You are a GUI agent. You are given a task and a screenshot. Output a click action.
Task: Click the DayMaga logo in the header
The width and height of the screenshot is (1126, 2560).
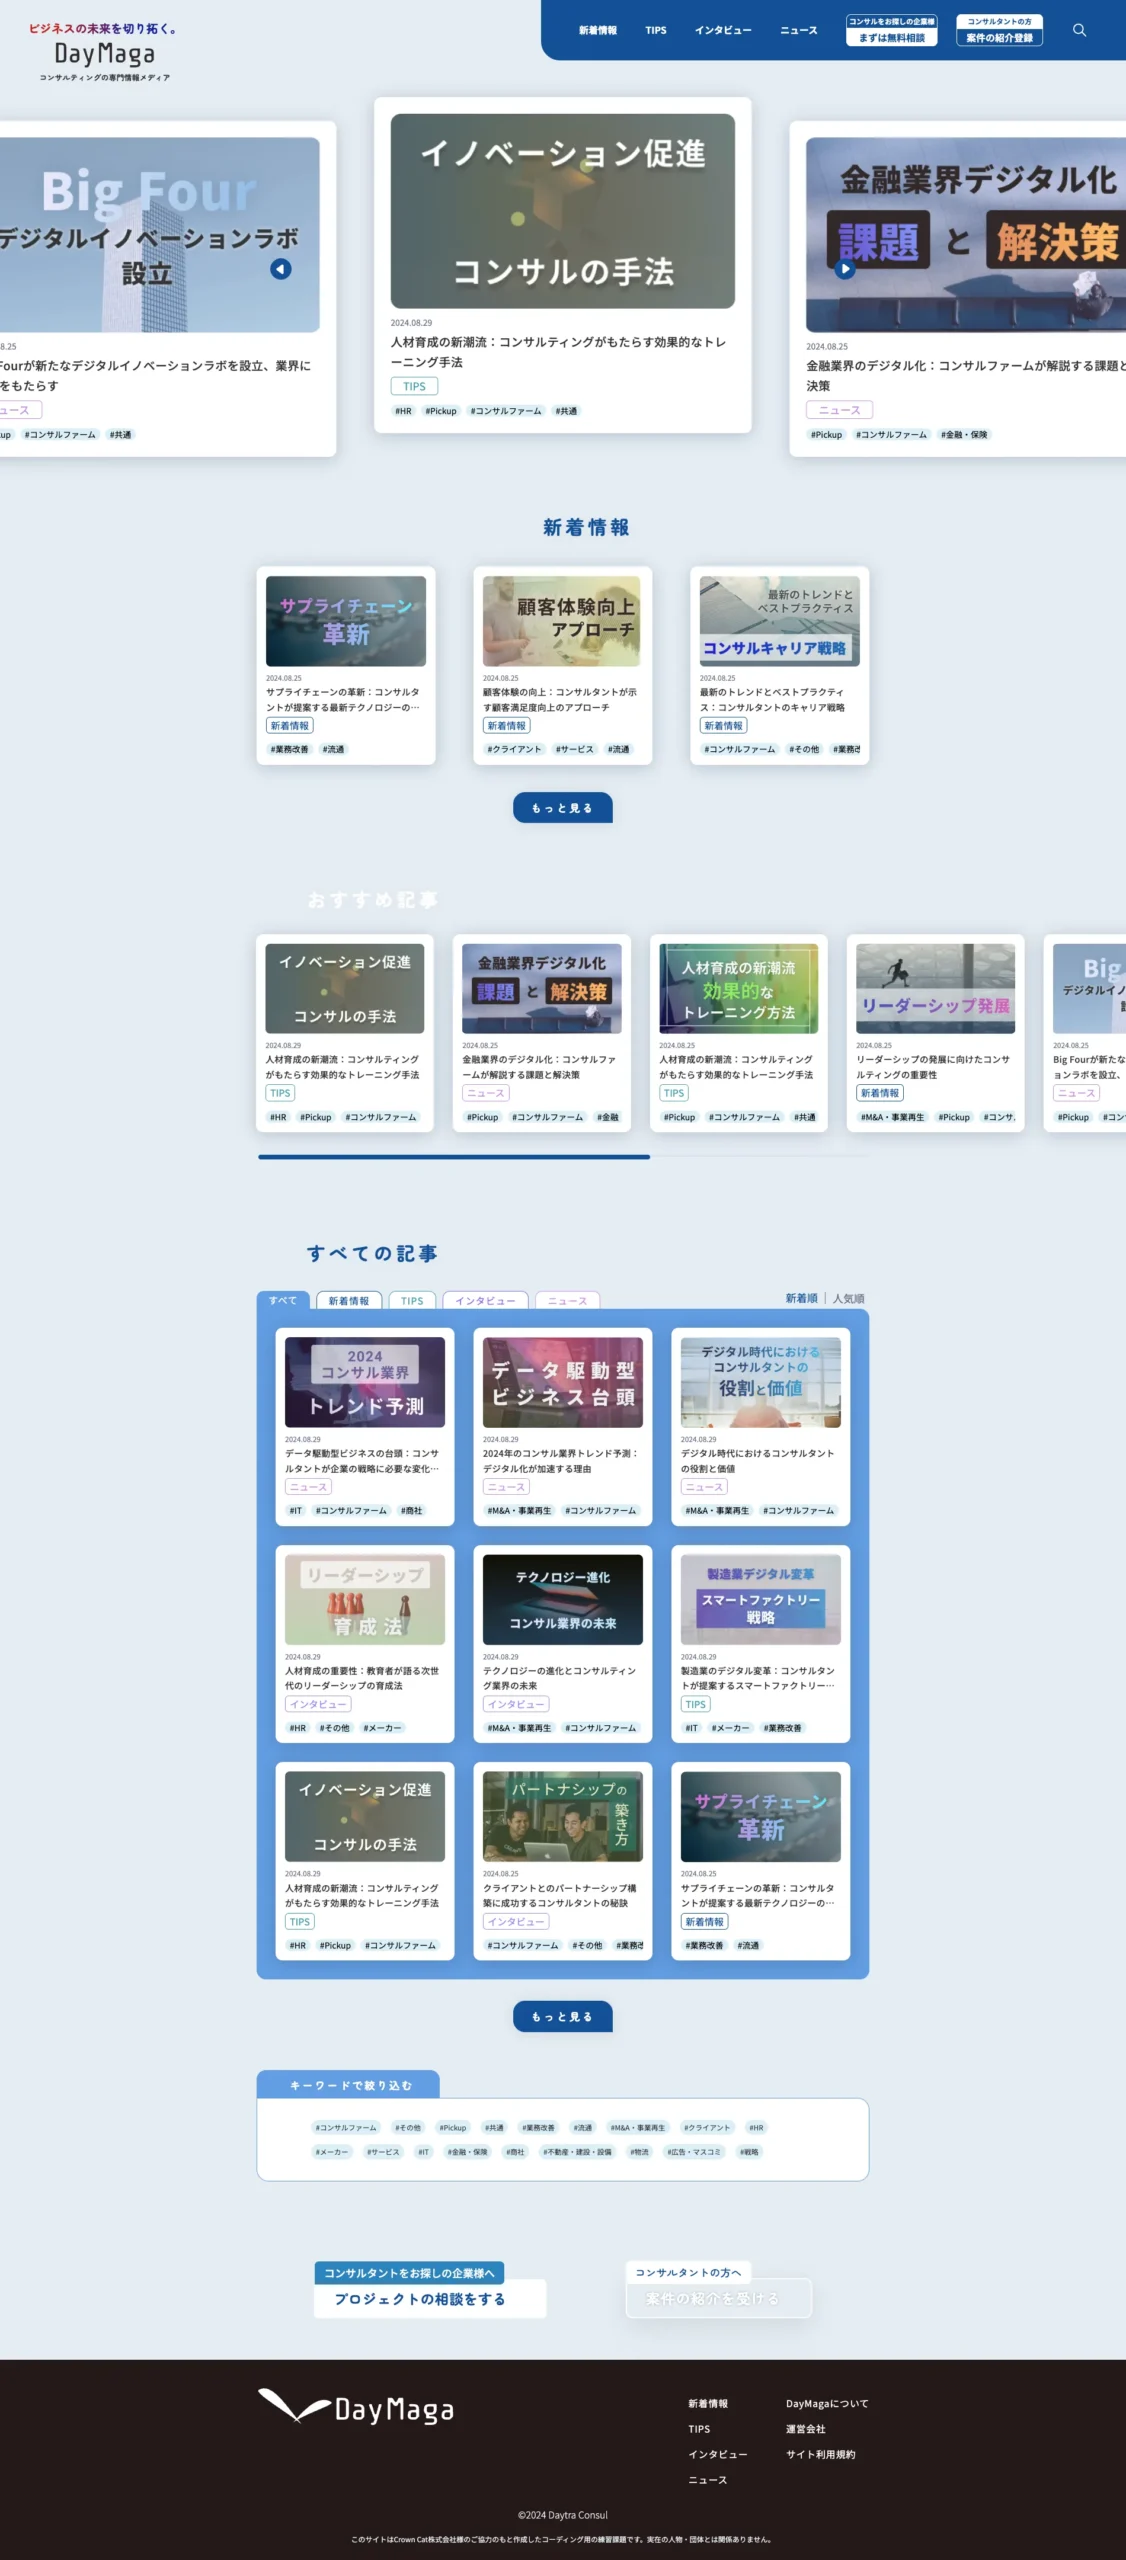coord(104,53)
